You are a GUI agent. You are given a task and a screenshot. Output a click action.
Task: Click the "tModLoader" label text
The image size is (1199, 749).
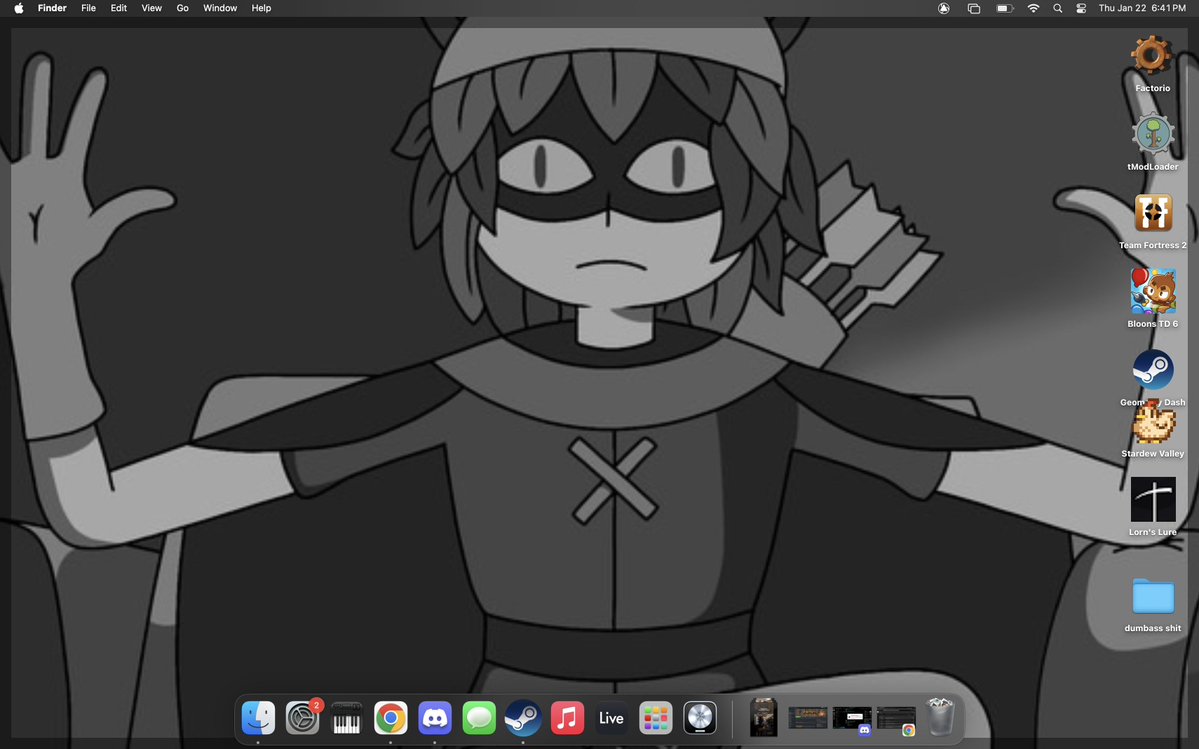click(x=1152, y=167)
